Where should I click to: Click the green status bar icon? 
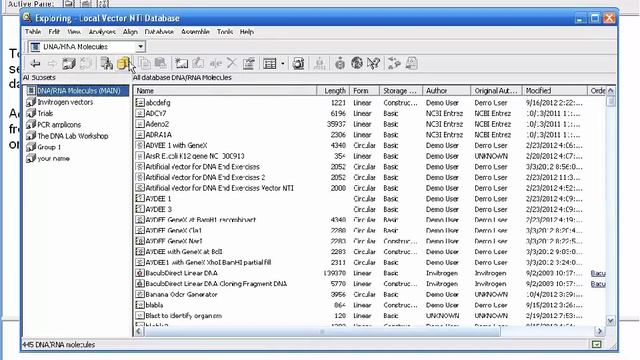click(x=596, y=344)
